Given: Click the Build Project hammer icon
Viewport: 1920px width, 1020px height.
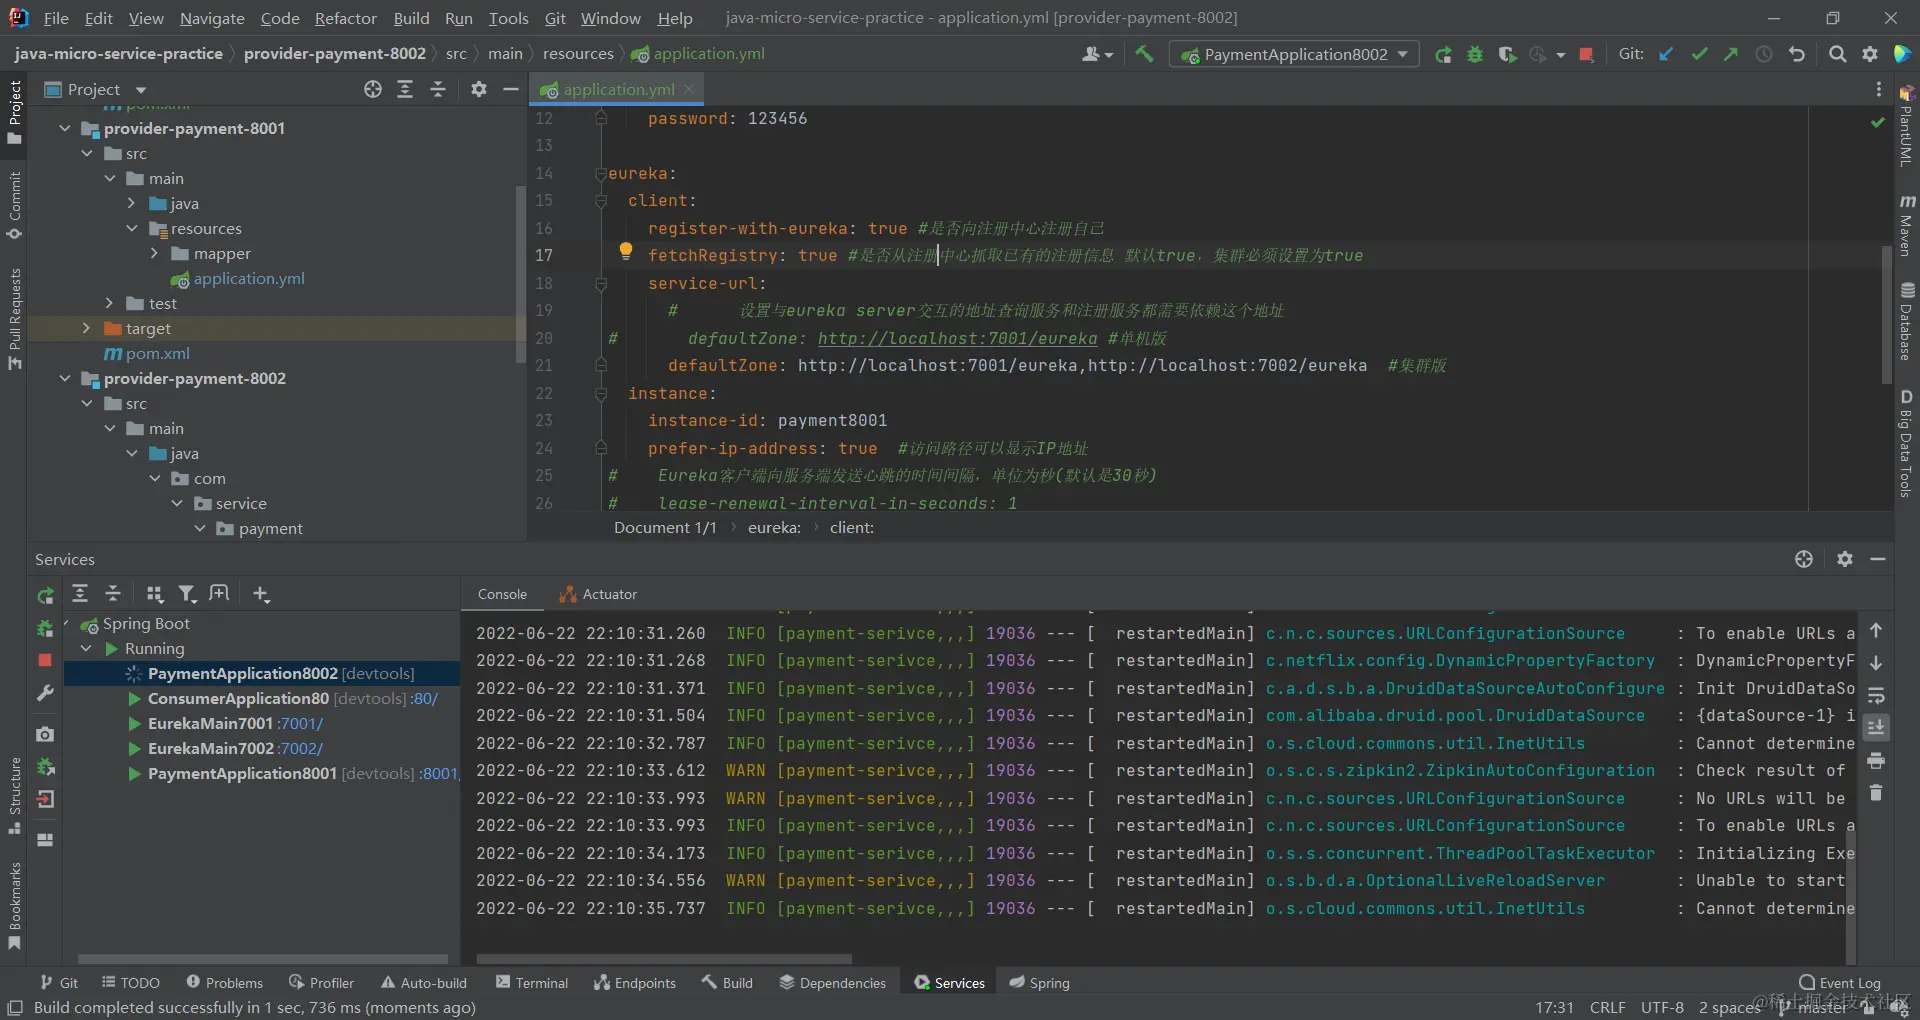Looking at the screenshot, I should click(1144, 54).
